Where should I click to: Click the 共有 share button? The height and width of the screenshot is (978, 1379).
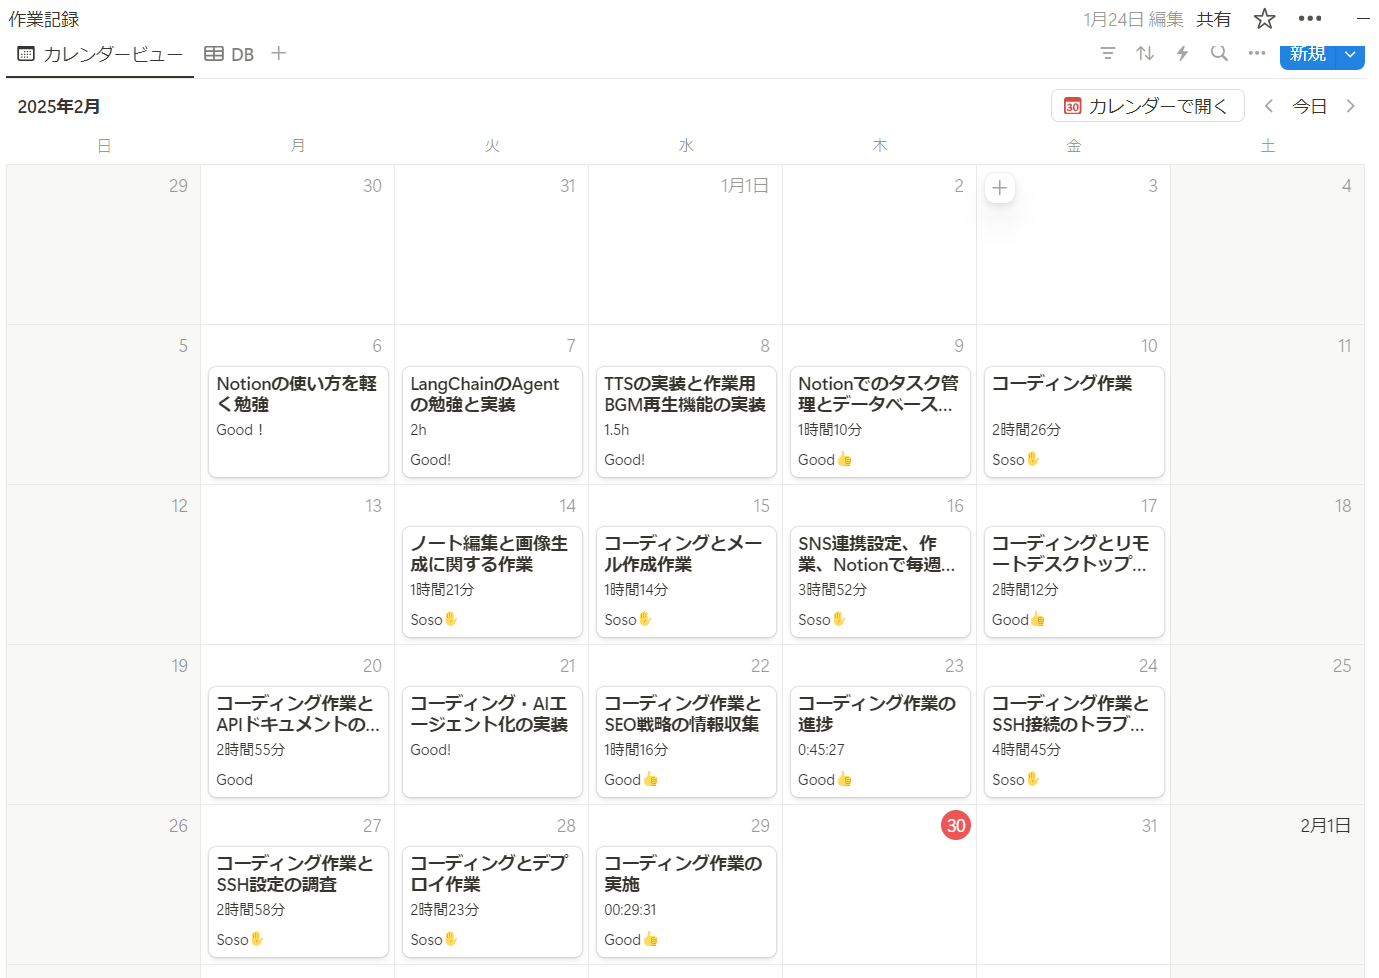pos(1214,19)
